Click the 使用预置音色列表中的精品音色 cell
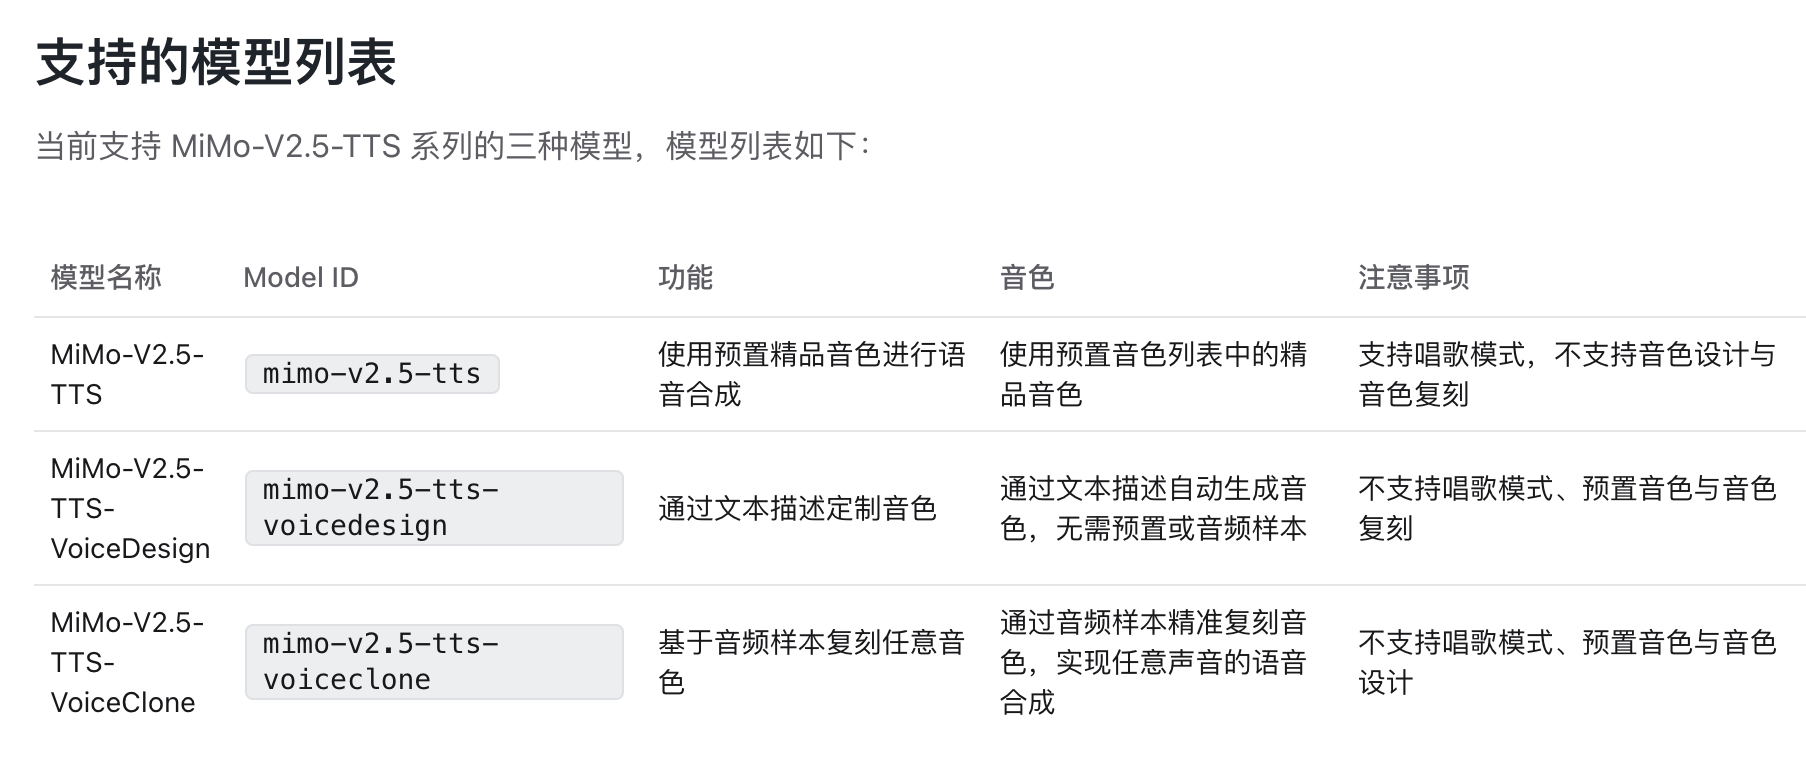 tap(1153, 374)
